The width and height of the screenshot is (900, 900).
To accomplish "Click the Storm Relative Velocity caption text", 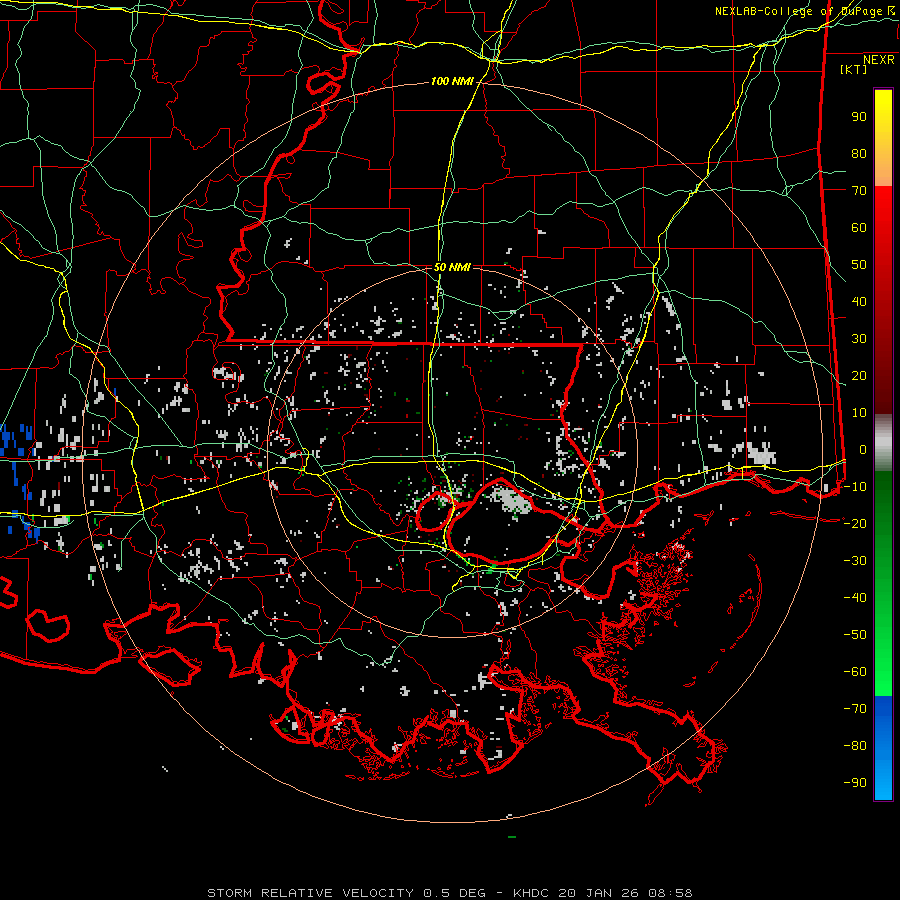I will 449,893.
